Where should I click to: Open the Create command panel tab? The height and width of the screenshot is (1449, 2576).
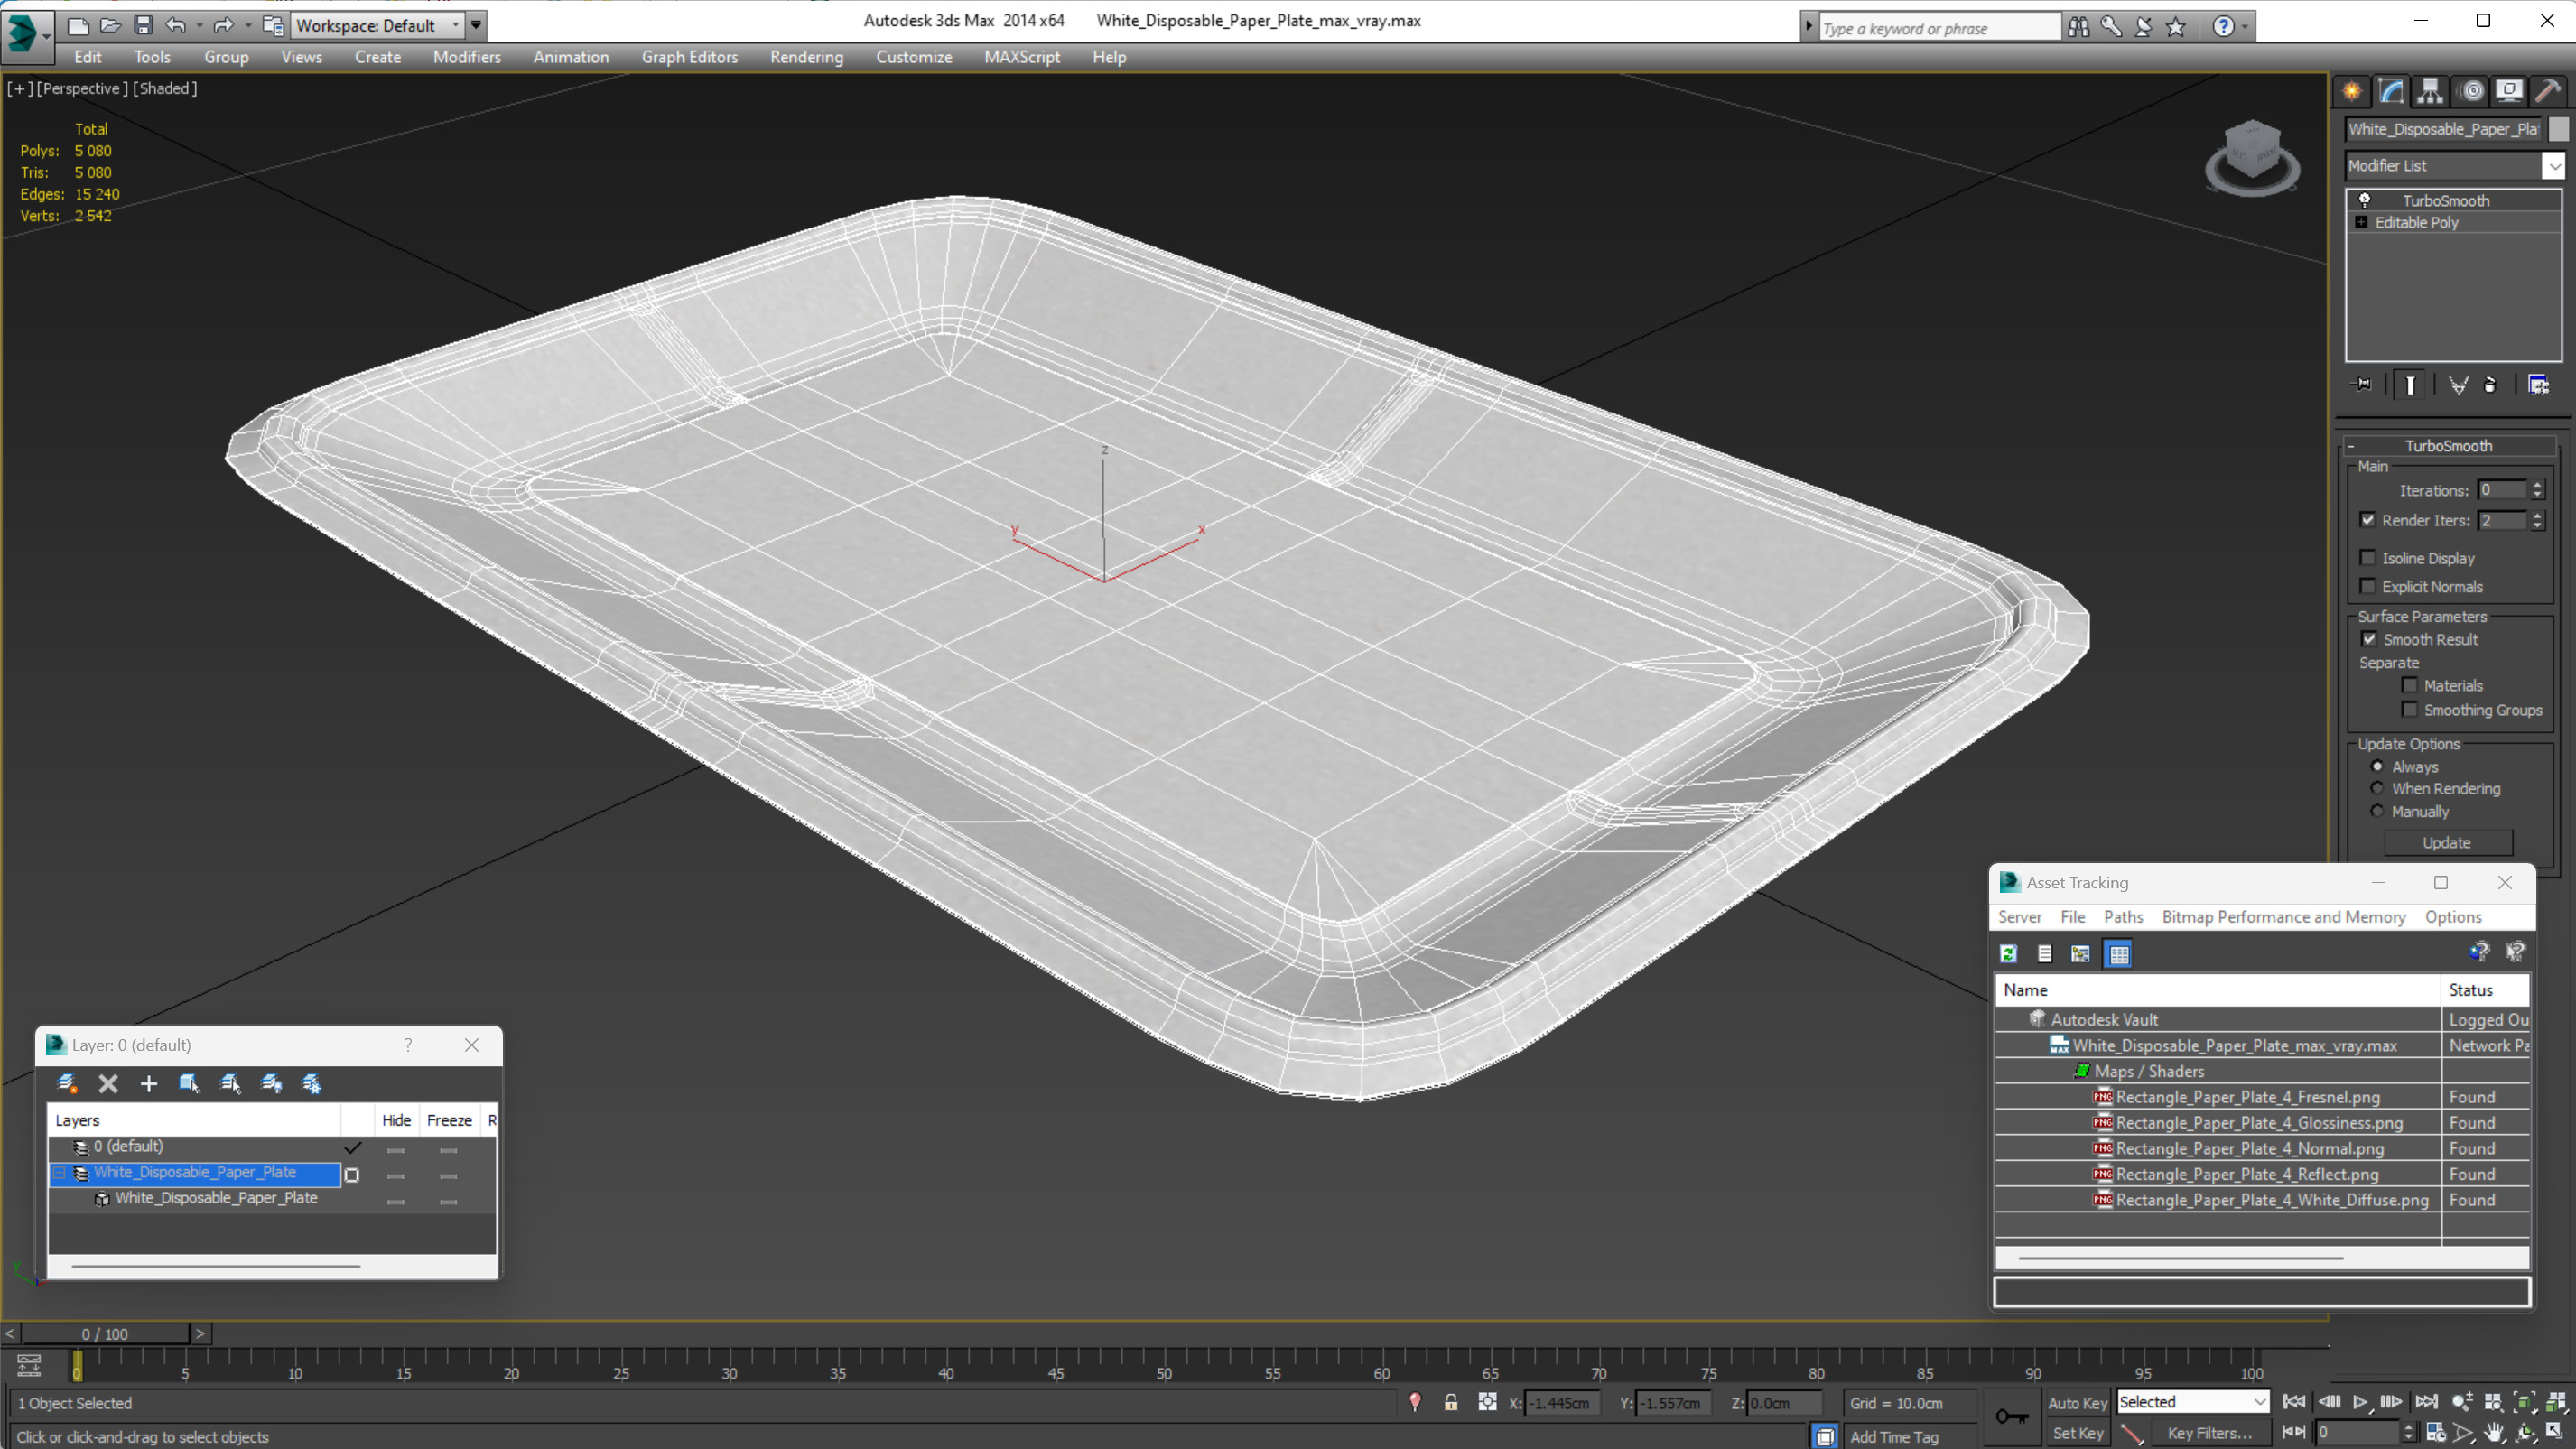click(x=2351, y=92)
